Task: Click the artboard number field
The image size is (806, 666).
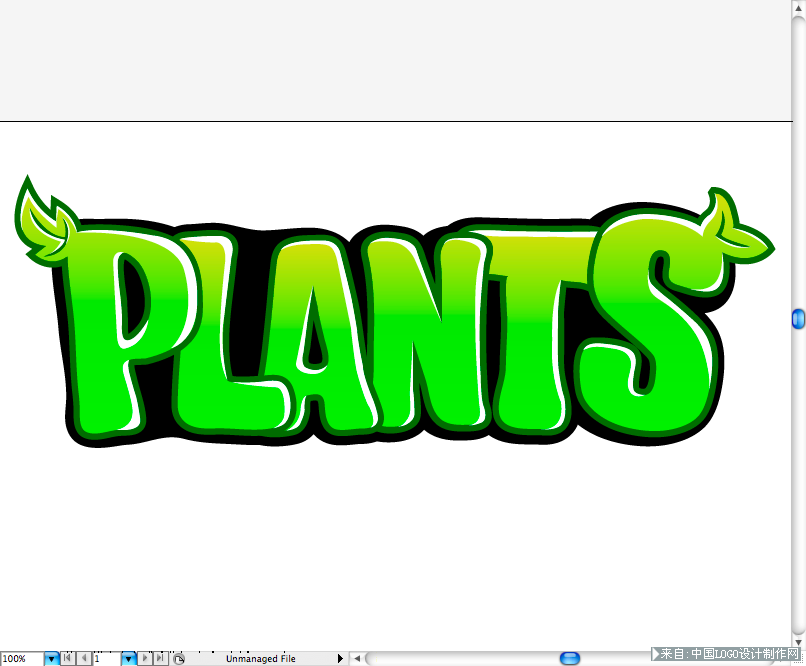Action: click(x=106, y=658)
